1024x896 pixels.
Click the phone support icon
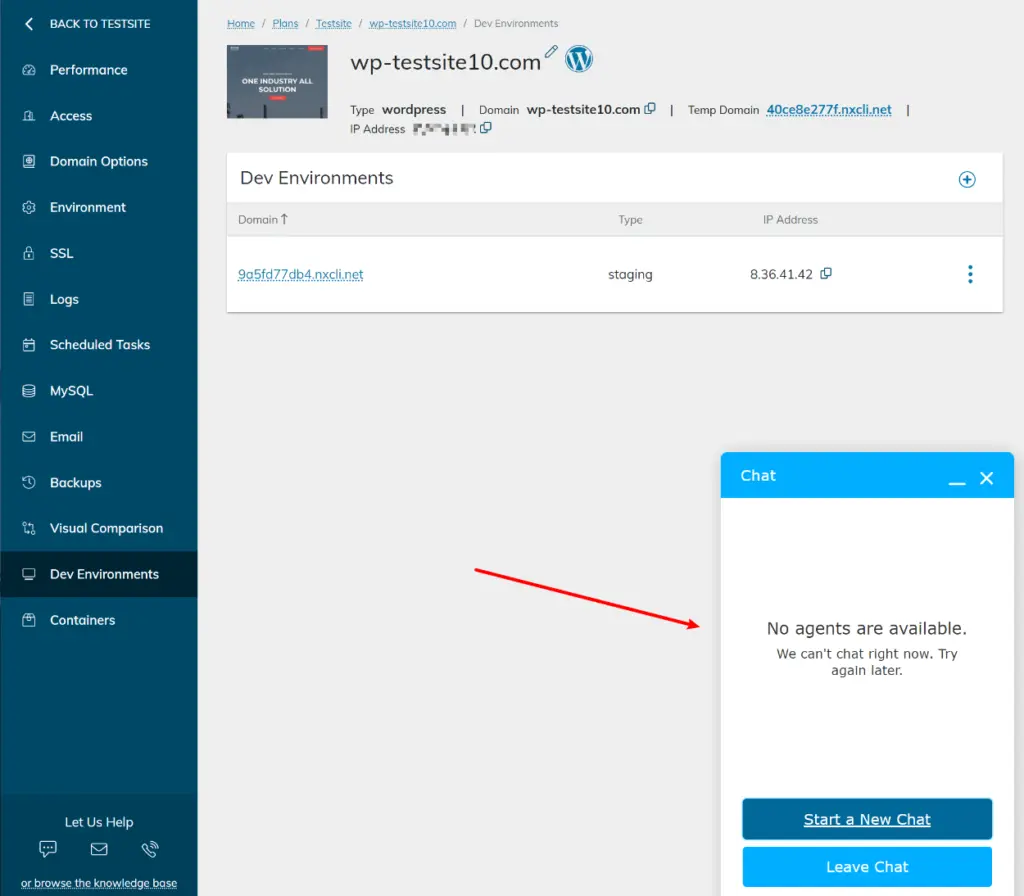pos(150,849)
